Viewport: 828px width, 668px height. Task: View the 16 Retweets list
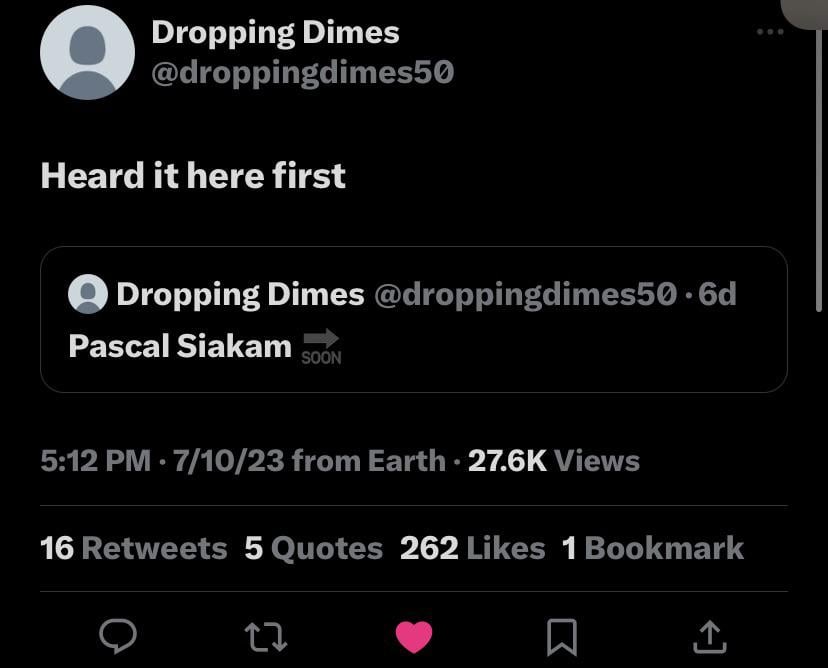point(133,548)
